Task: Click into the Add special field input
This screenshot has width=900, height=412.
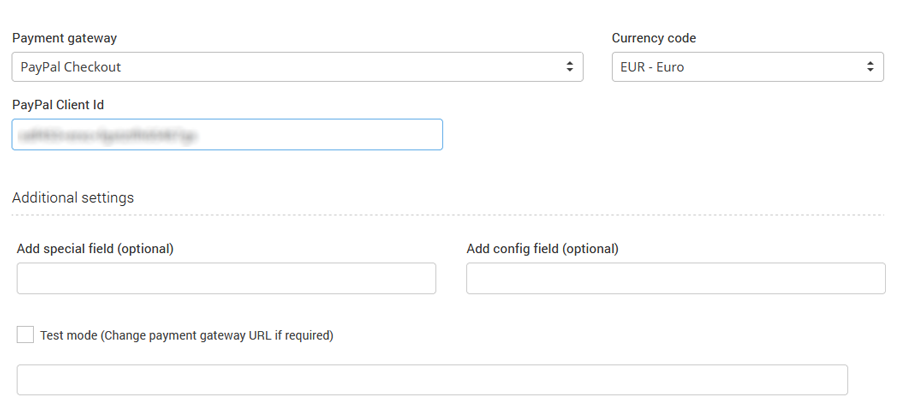Action: point(226,278)
